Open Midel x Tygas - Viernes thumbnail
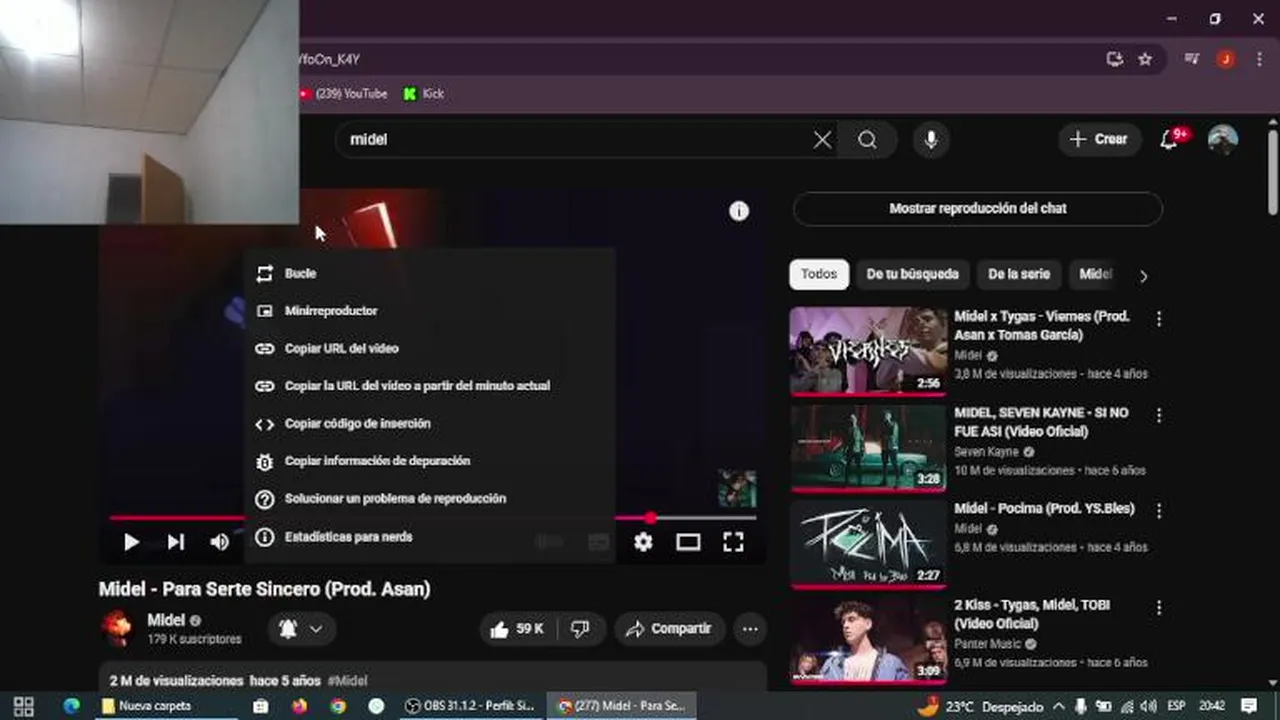This screenshot has height=720, width=1280. click(868, 351)
